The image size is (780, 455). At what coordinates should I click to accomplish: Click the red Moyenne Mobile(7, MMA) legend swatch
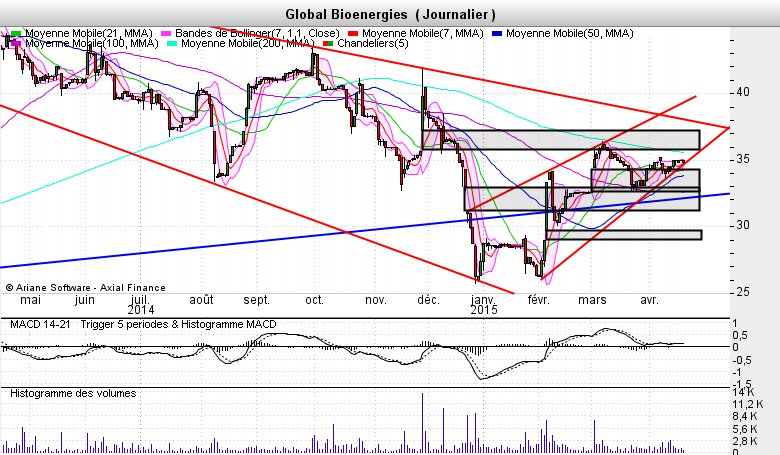(x=353, y=33)
